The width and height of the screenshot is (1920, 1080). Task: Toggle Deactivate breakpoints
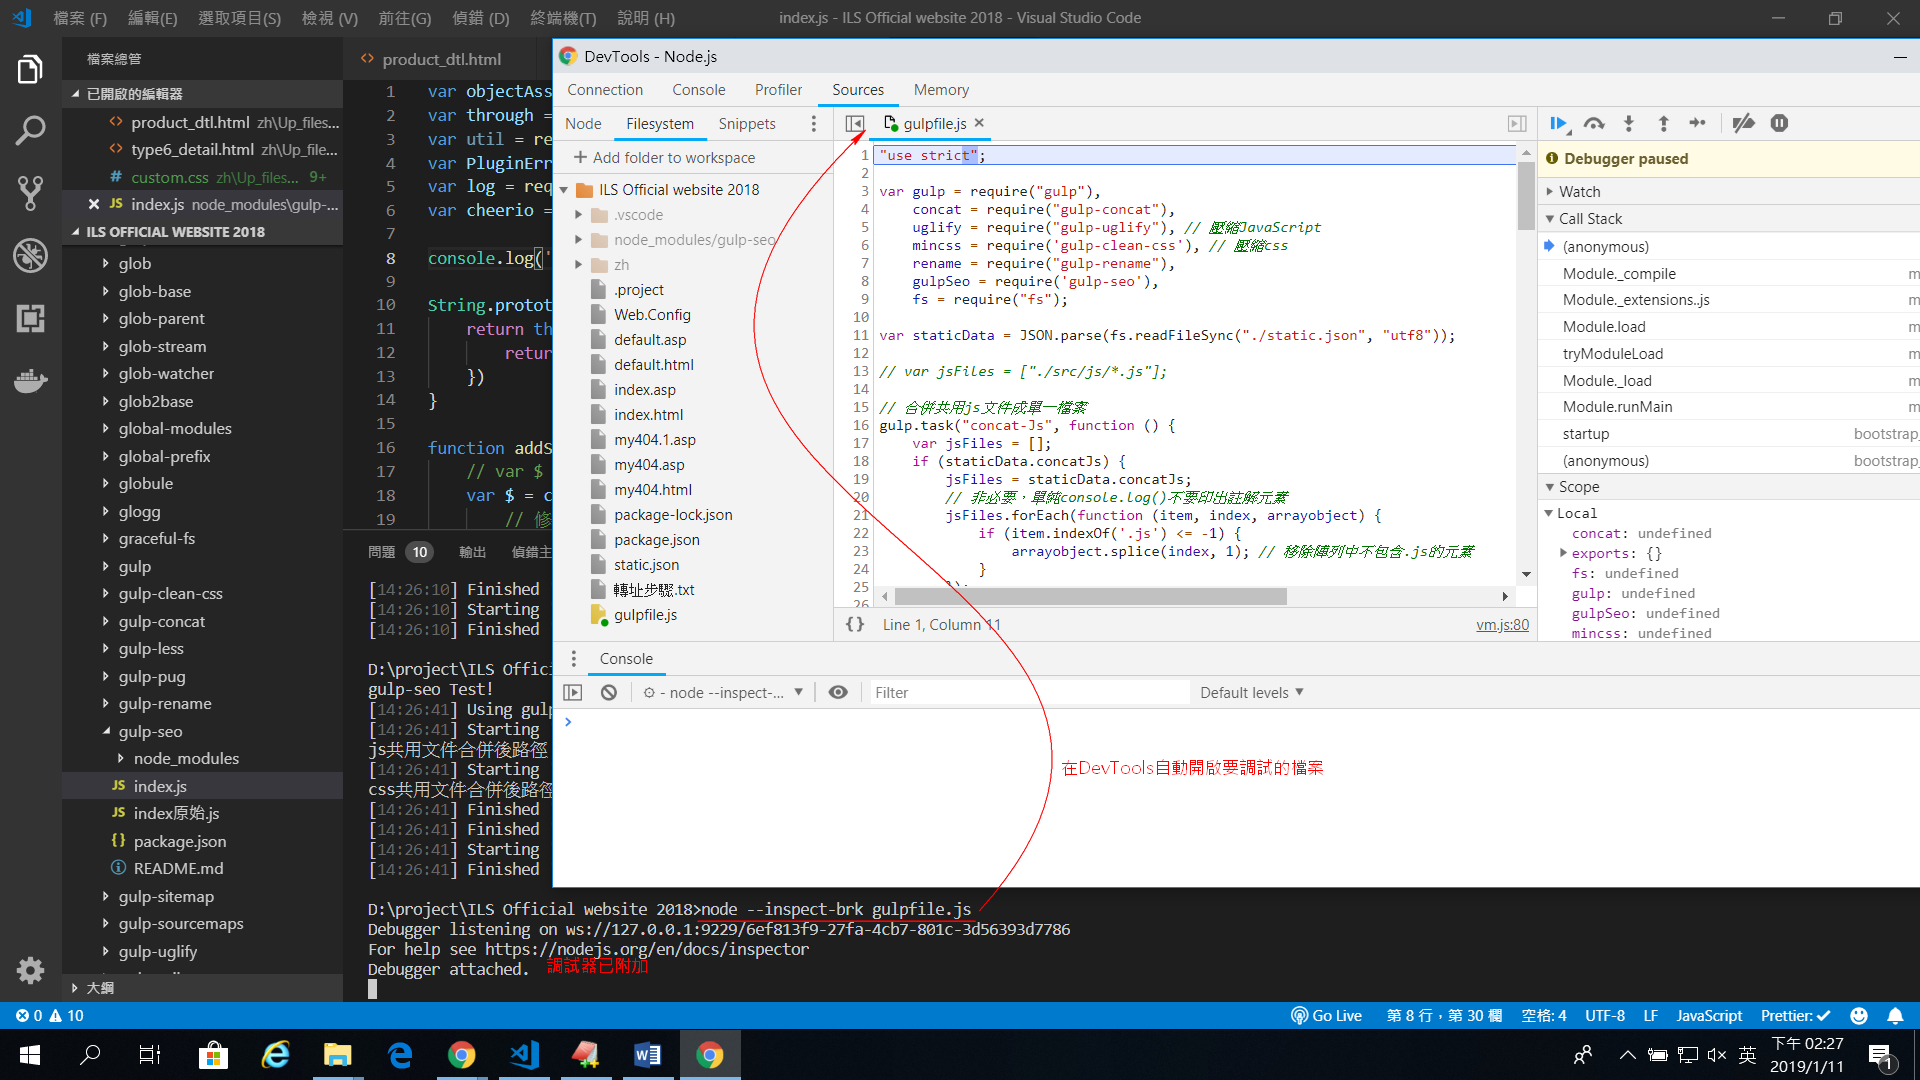coord(1744,123)
